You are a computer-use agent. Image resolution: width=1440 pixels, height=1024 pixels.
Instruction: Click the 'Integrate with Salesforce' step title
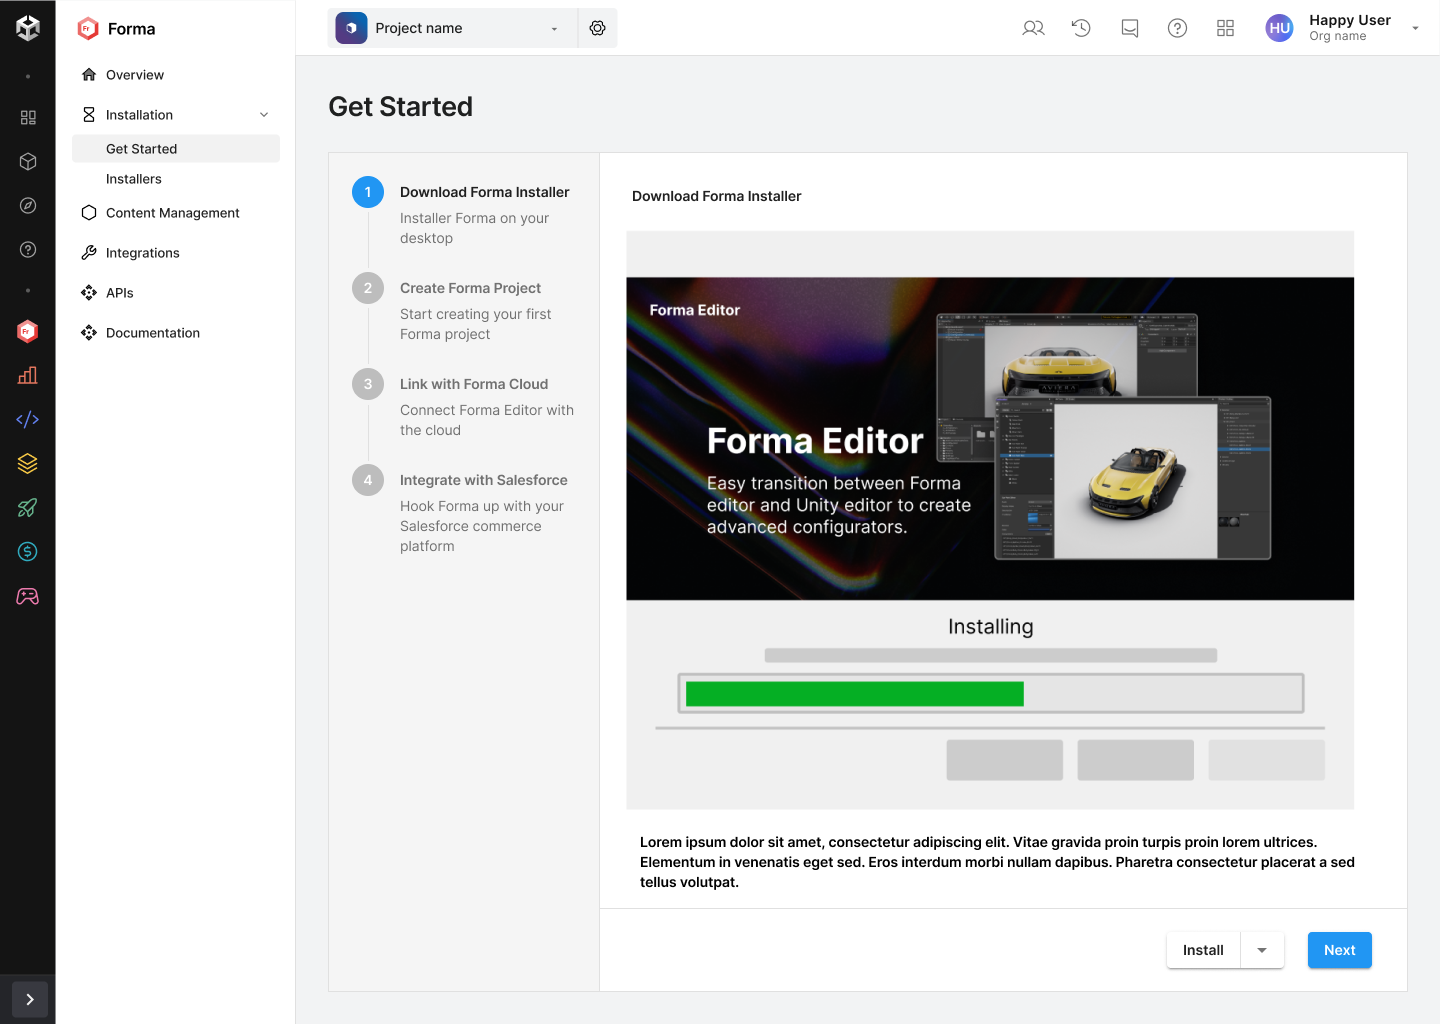(484, 480)
